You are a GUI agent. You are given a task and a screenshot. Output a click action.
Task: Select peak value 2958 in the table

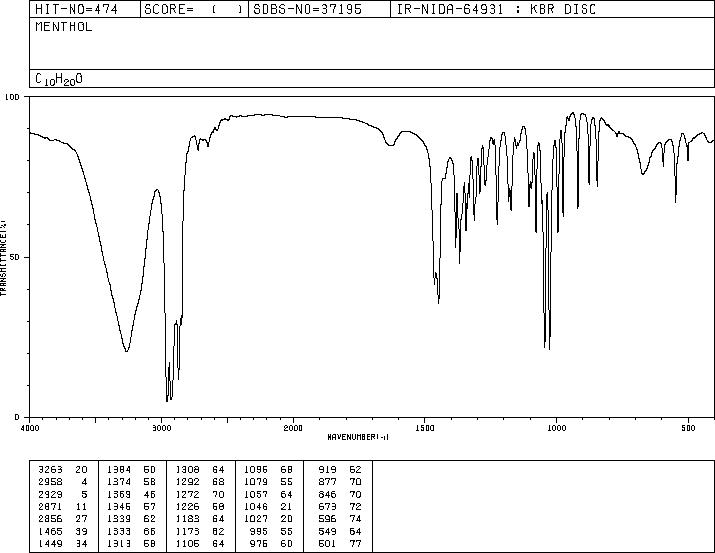pyautogui.click(x=50, y=482)
